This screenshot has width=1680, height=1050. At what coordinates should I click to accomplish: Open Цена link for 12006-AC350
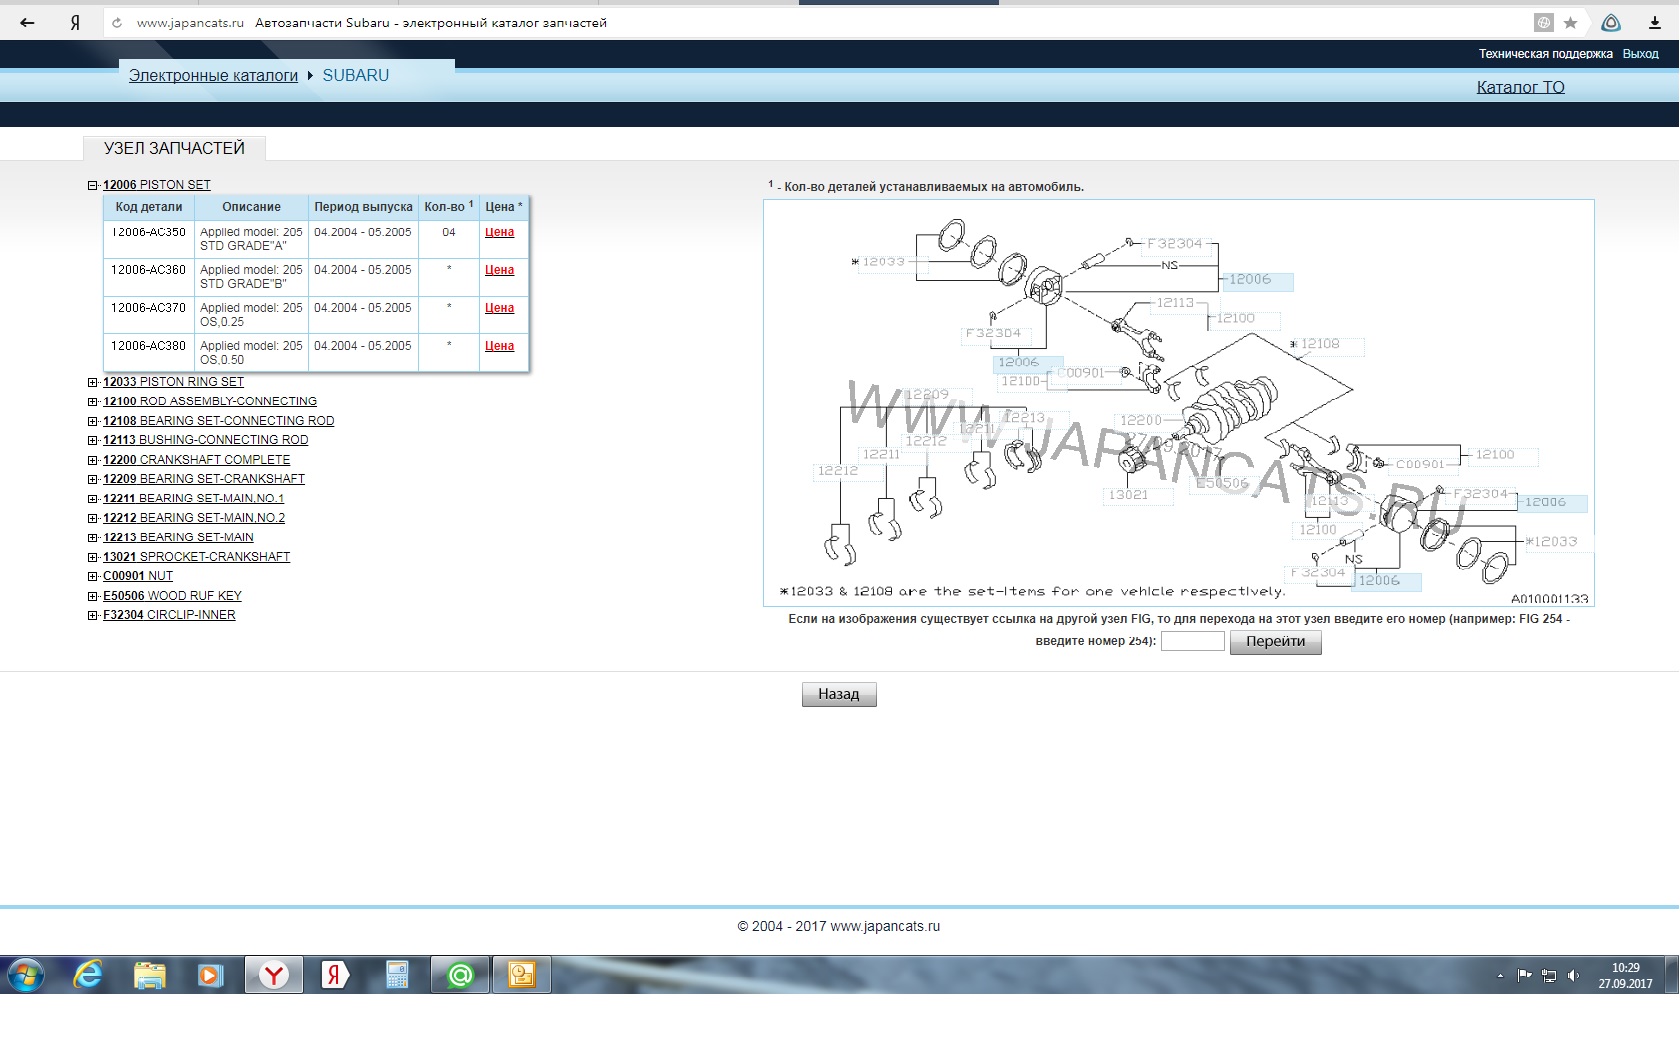[499, 232]
